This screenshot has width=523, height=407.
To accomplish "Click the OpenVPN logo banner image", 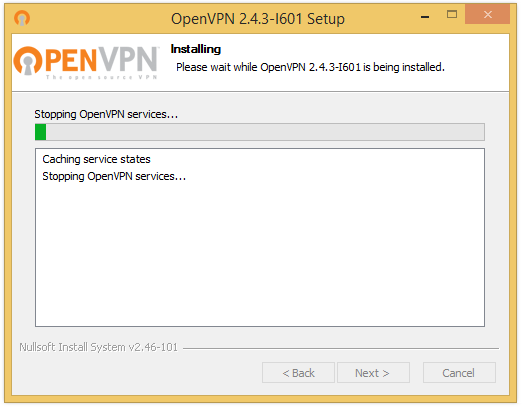I will click(86, 62).
